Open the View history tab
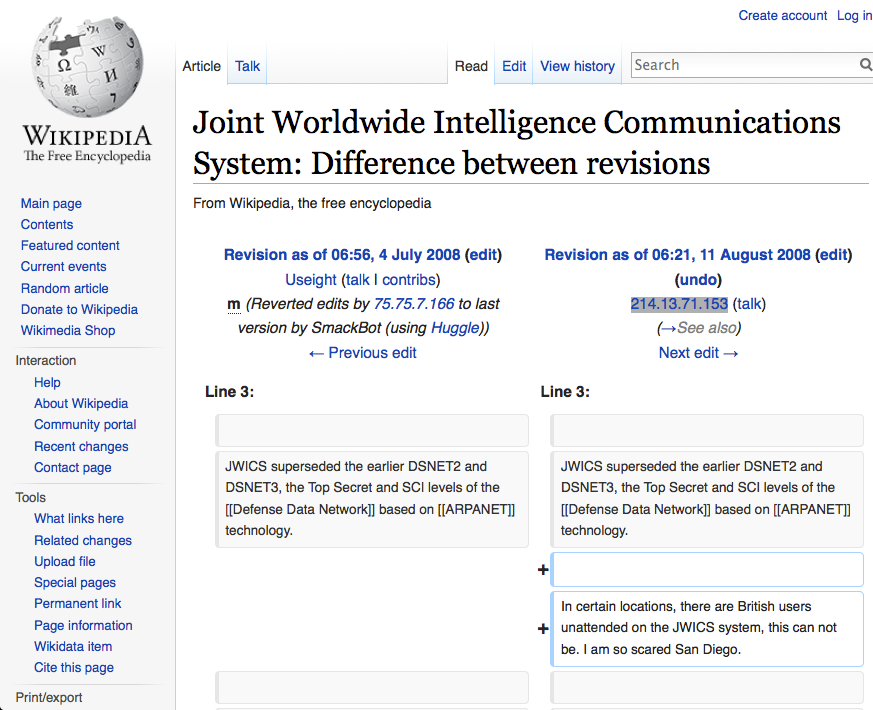Viewport: 873px width, 710px height. click(577, 66)
